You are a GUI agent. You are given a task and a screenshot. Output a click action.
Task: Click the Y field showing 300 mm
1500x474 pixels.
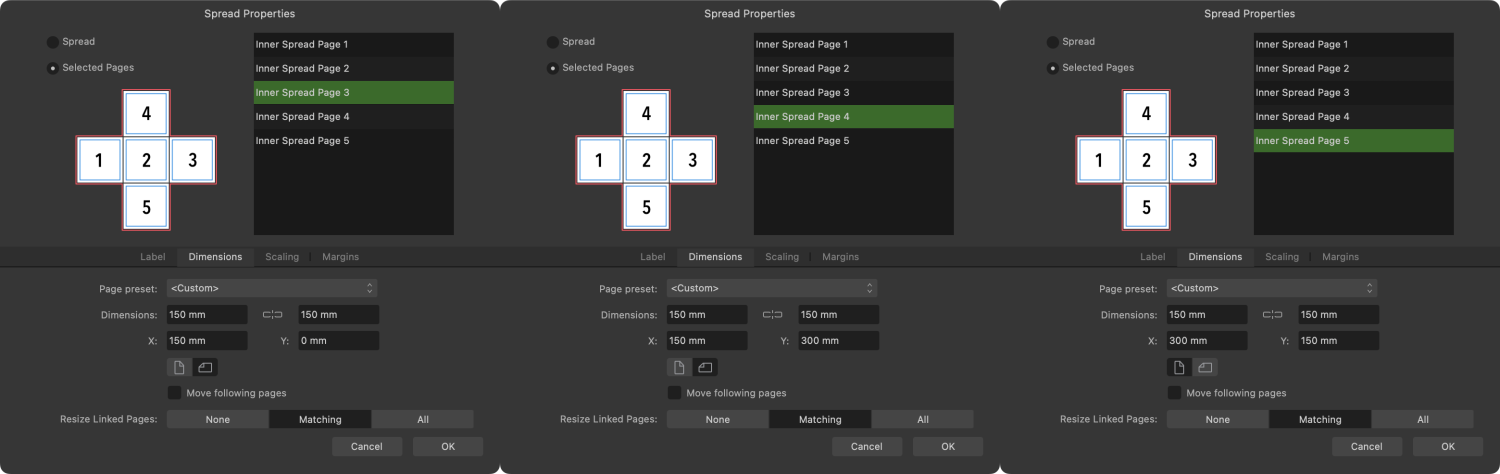pos(838,341)
